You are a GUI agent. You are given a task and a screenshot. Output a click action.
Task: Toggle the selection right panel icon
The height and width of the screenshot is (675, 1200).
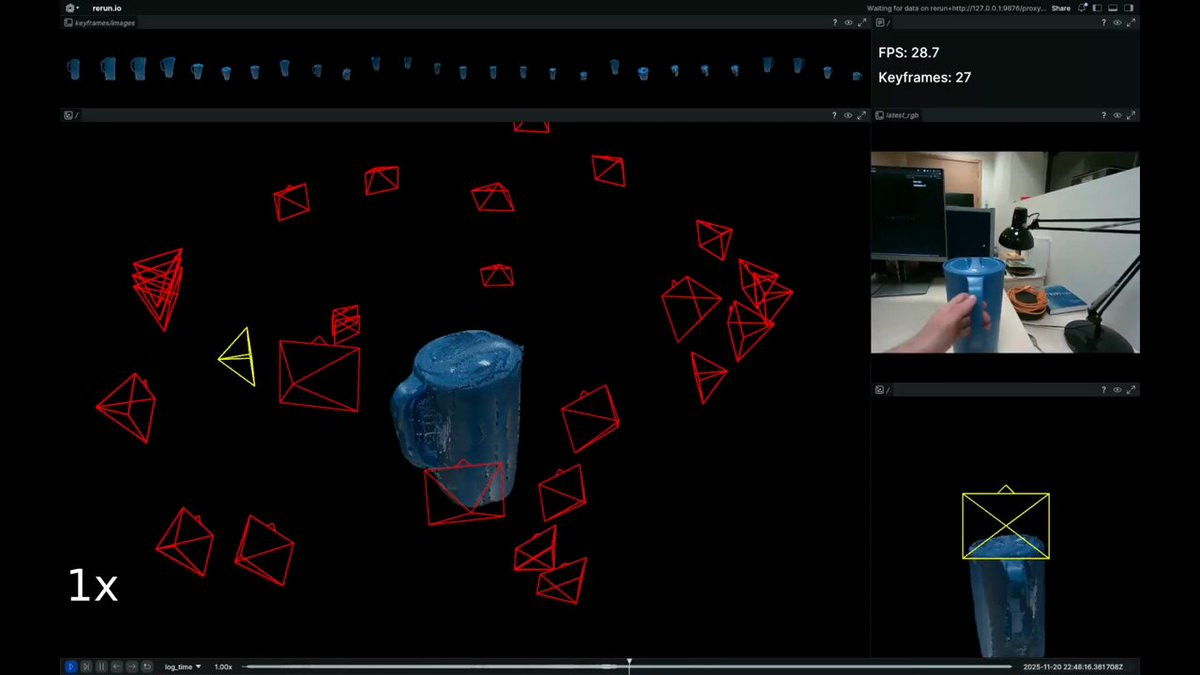pos(1129,7)
